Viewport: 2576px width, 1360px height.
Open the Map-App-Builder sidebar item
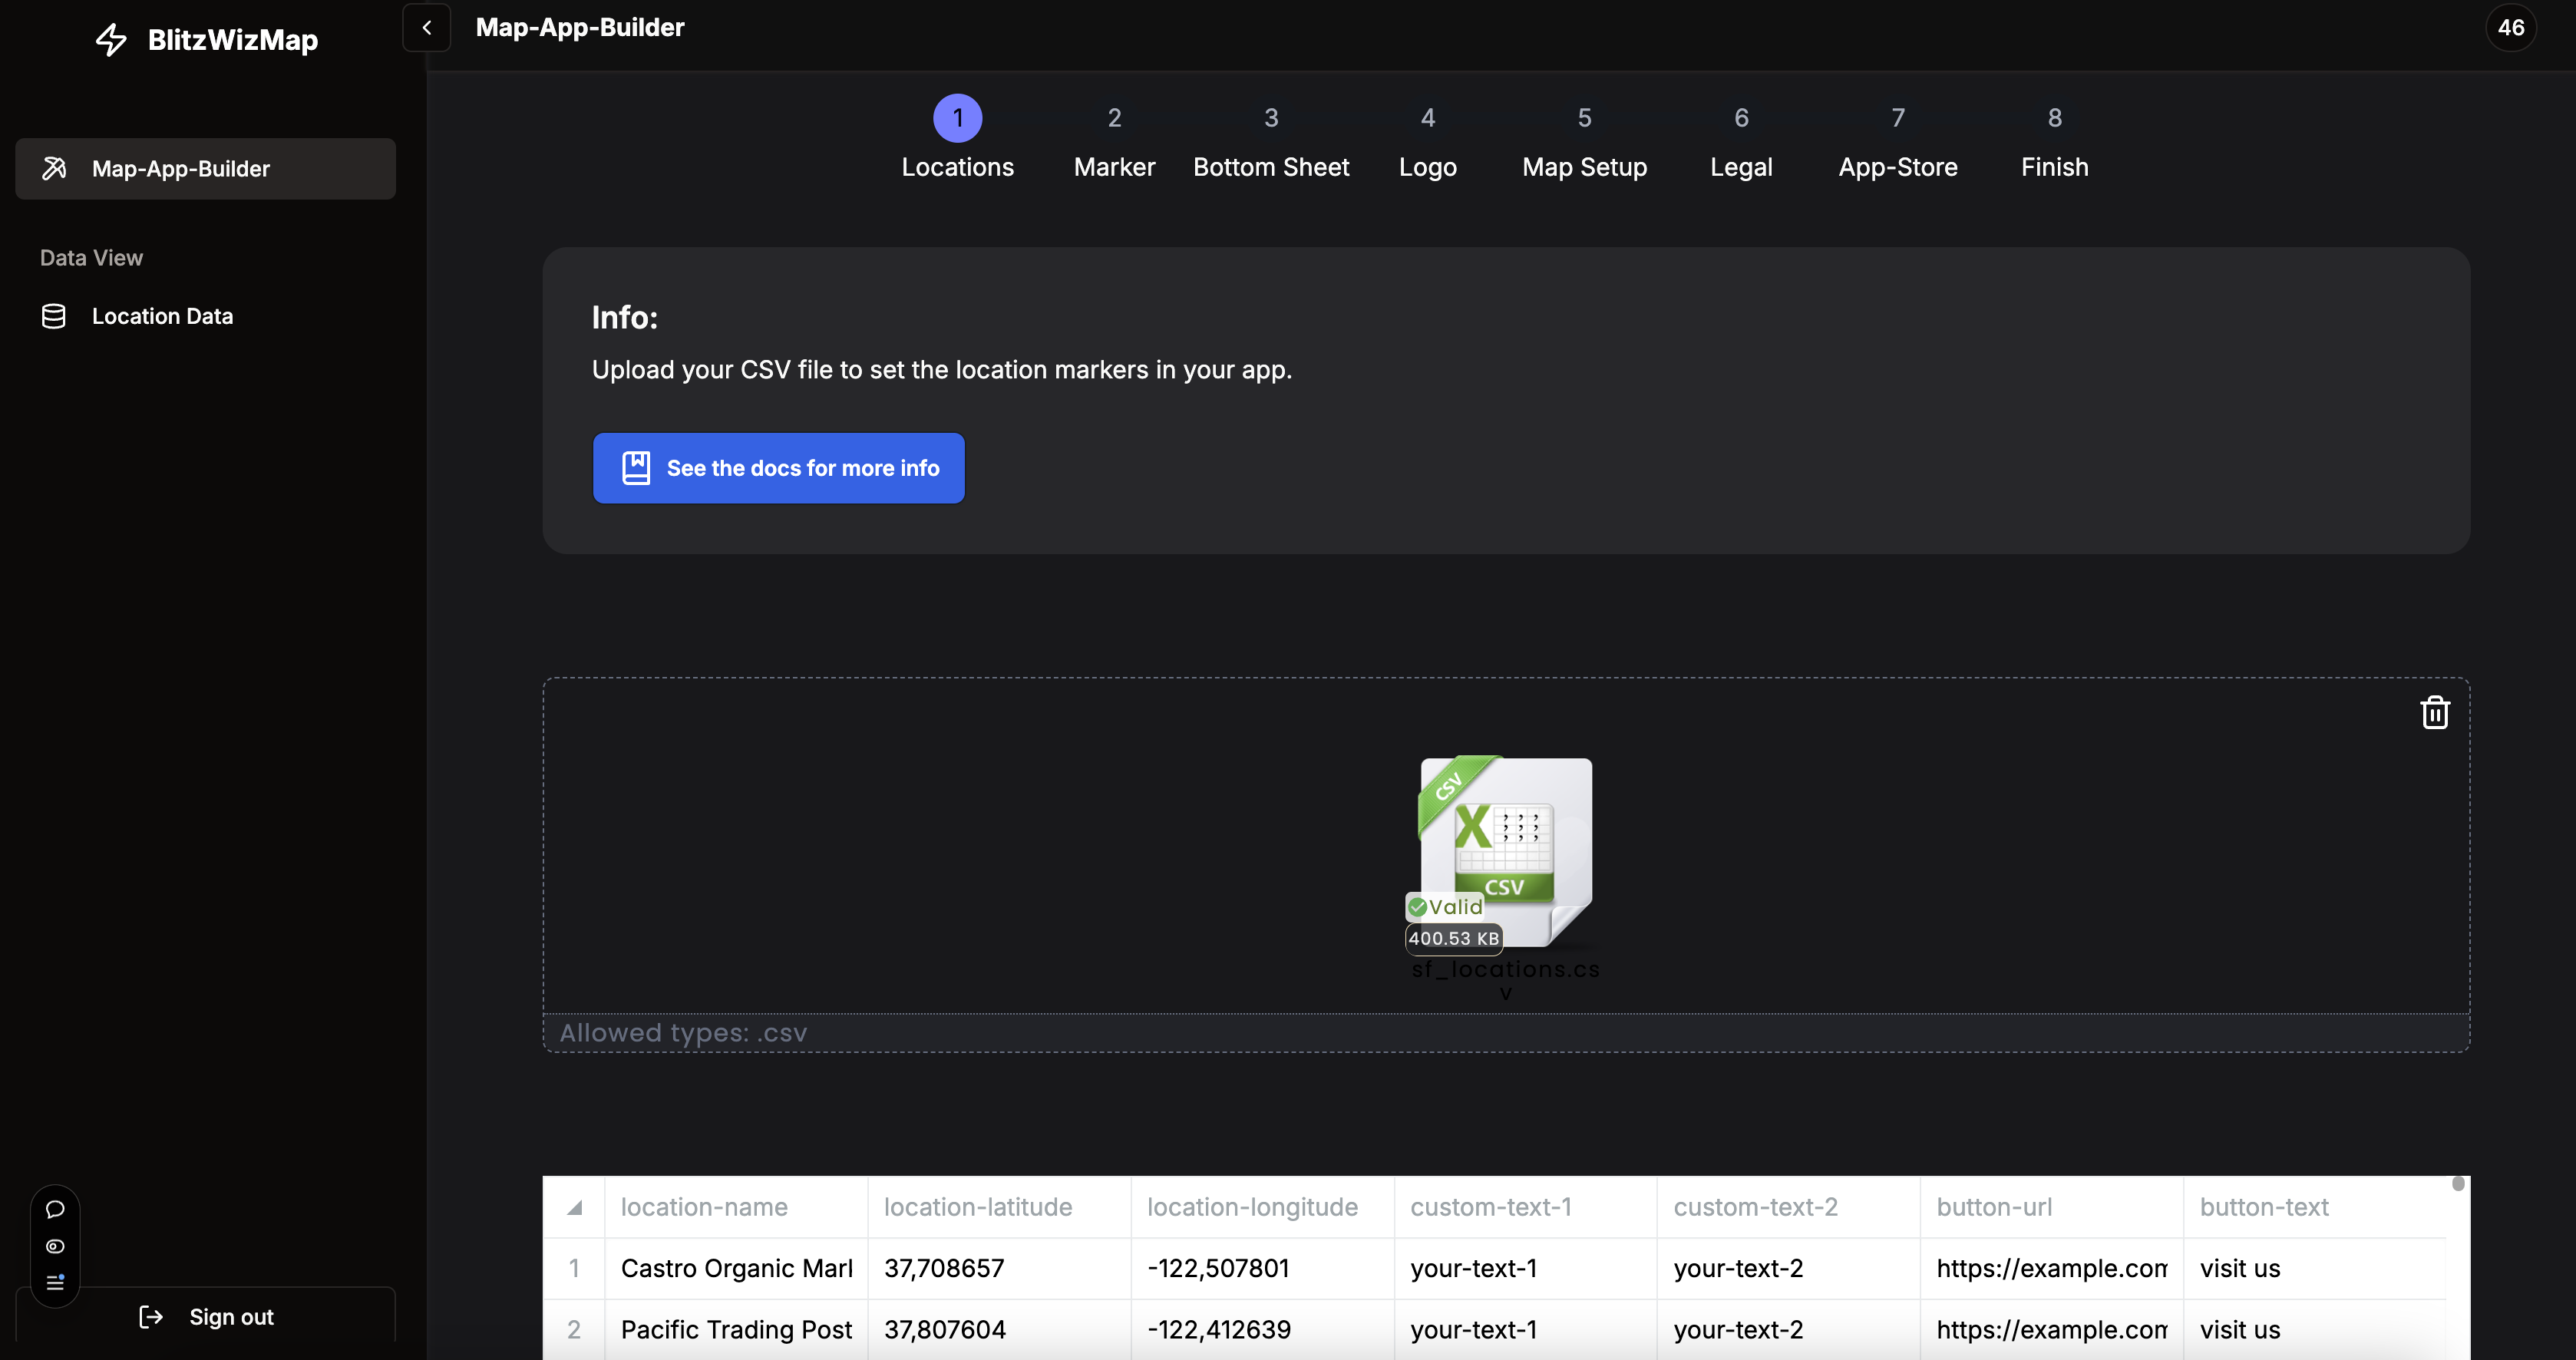(x=205, y=169)
